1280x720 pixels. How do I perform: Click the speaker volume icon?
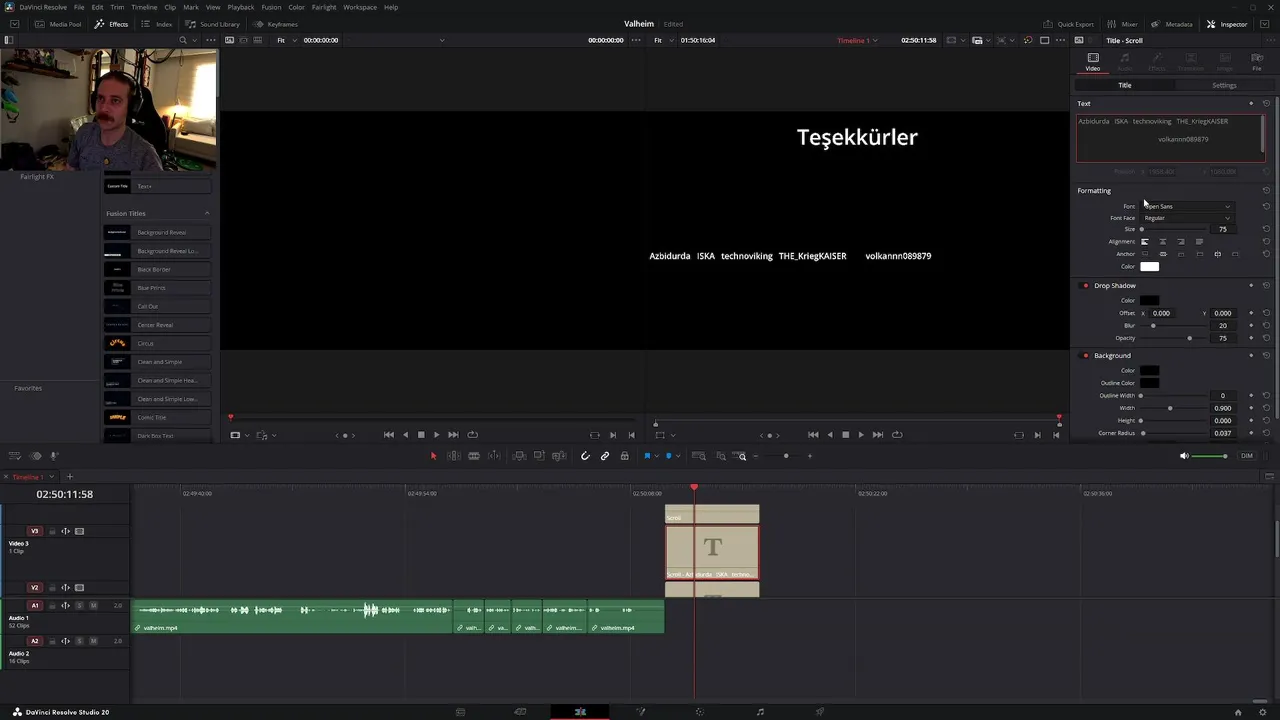click(1184, 456)
